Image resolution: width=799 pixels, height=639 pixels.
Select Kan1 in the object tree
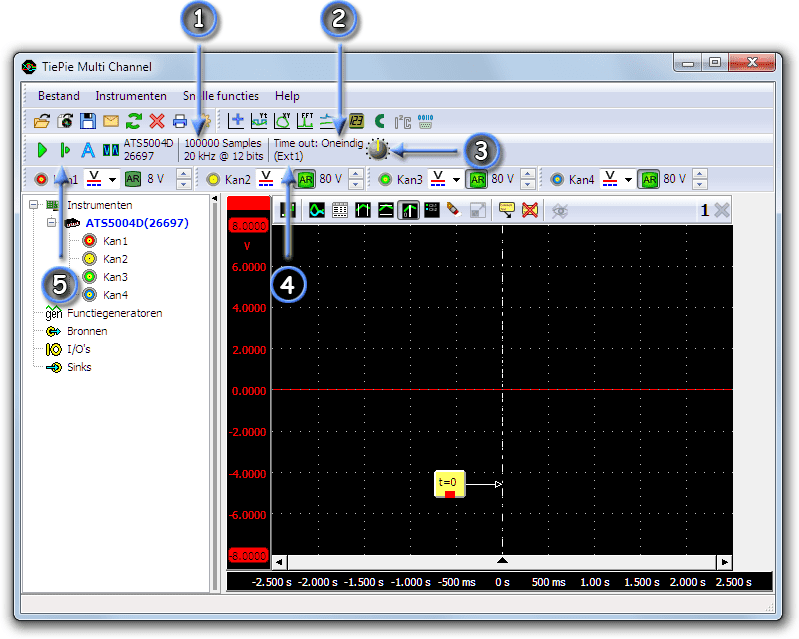tap(115, 241)
